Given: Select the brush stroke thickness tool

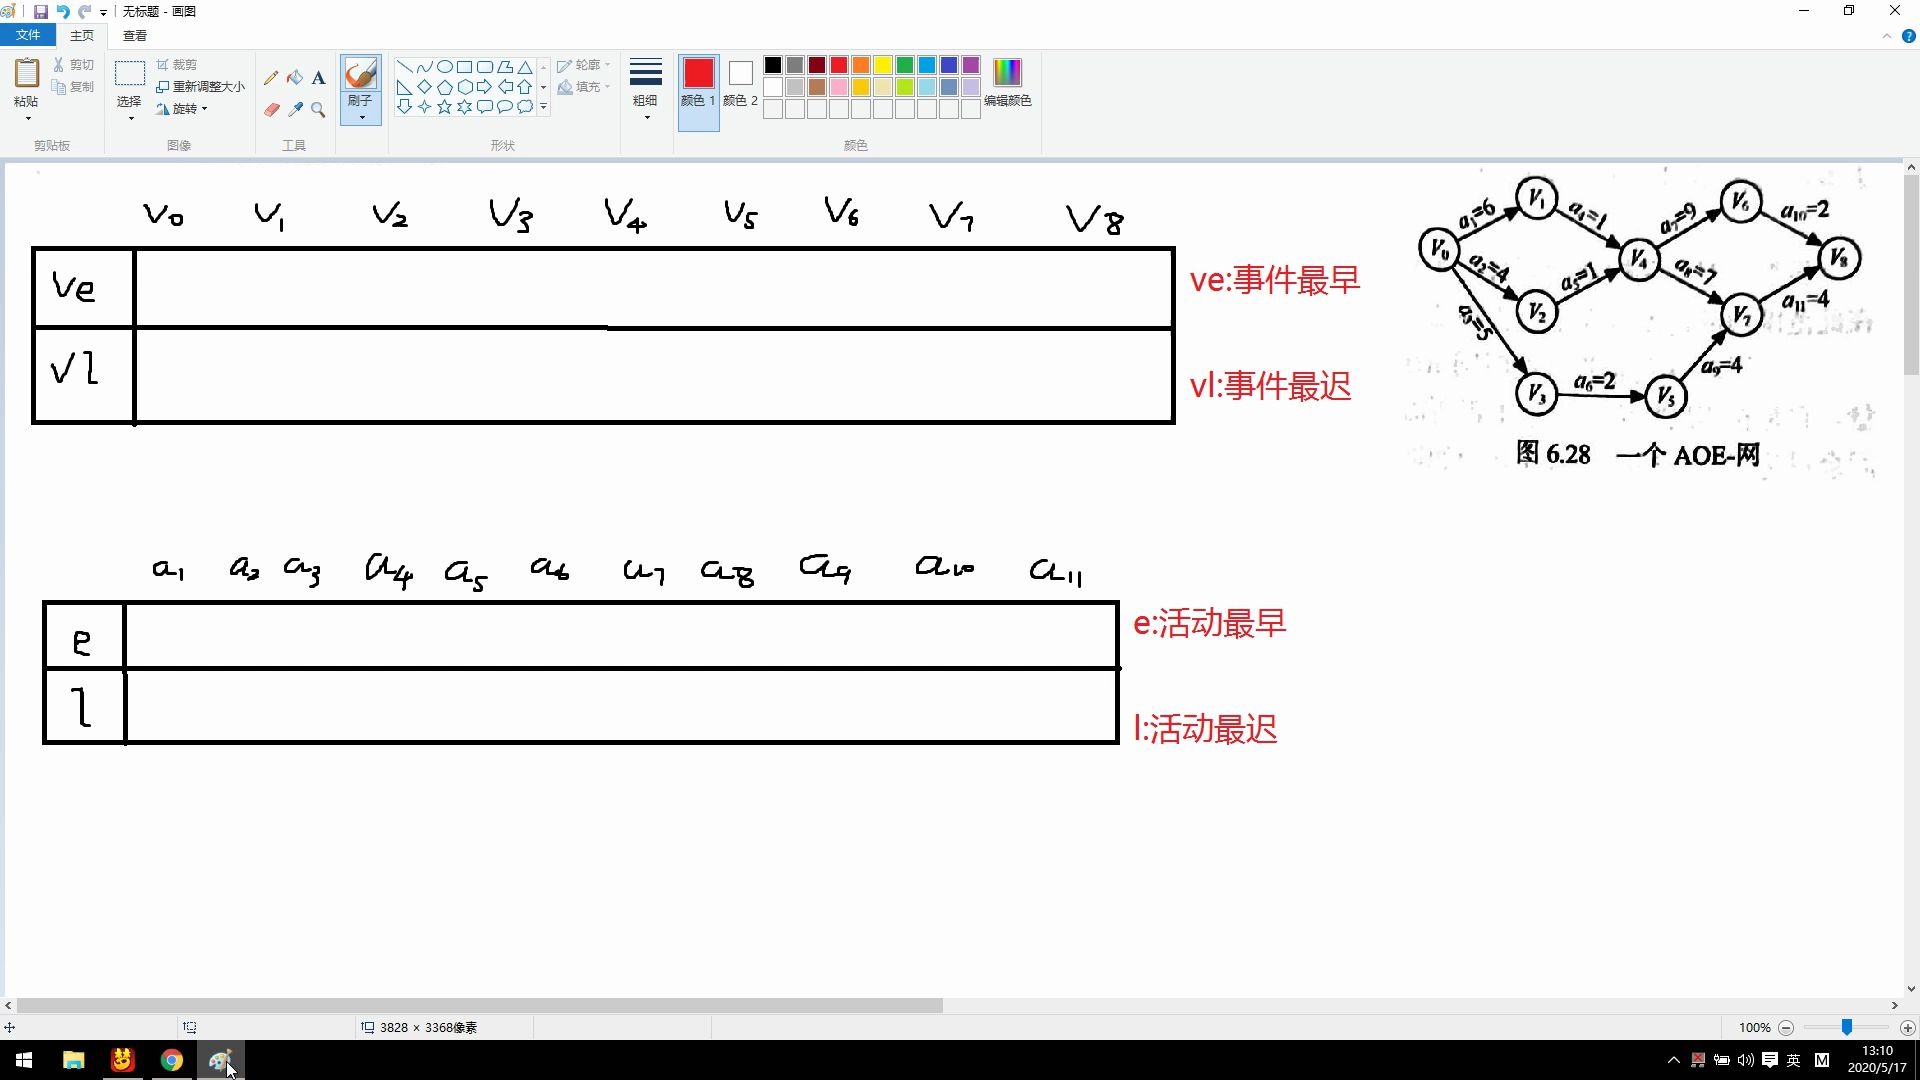Looking at the screenshot, I should (645, 88).
